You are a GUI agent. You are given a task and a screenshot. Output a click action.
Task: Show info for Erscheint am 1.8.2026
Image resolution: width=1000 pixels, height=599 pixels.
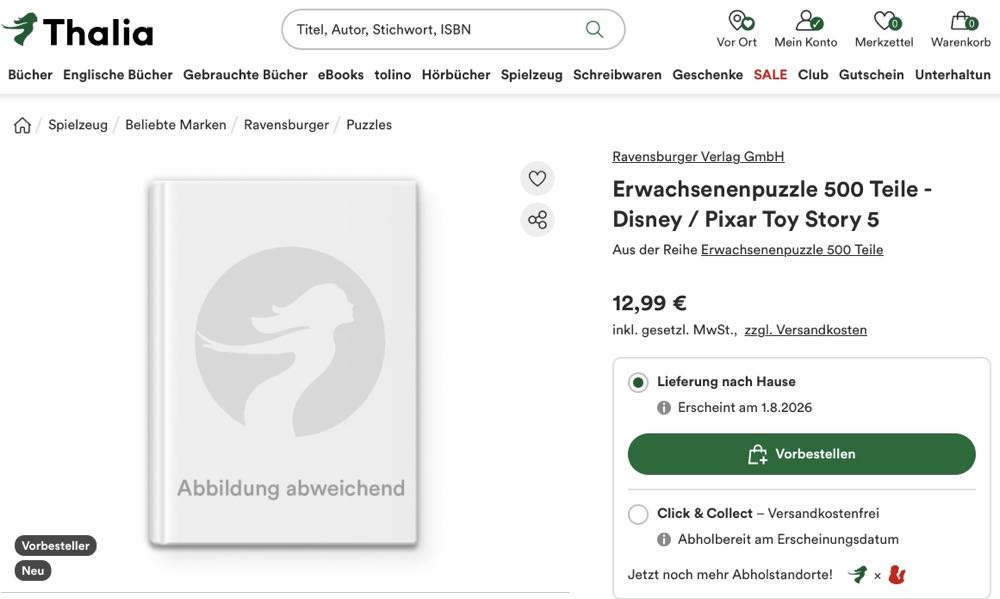tap(664, 408)
